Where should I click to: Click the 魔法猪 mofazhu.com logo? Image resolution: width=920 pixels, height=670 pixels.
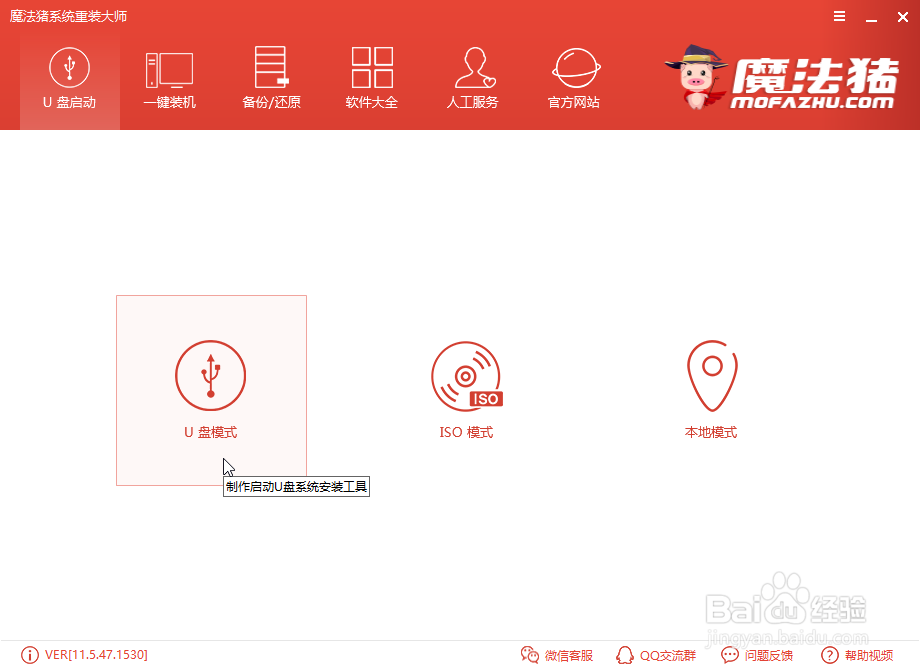pyautogui.click(x=782, y=77)
